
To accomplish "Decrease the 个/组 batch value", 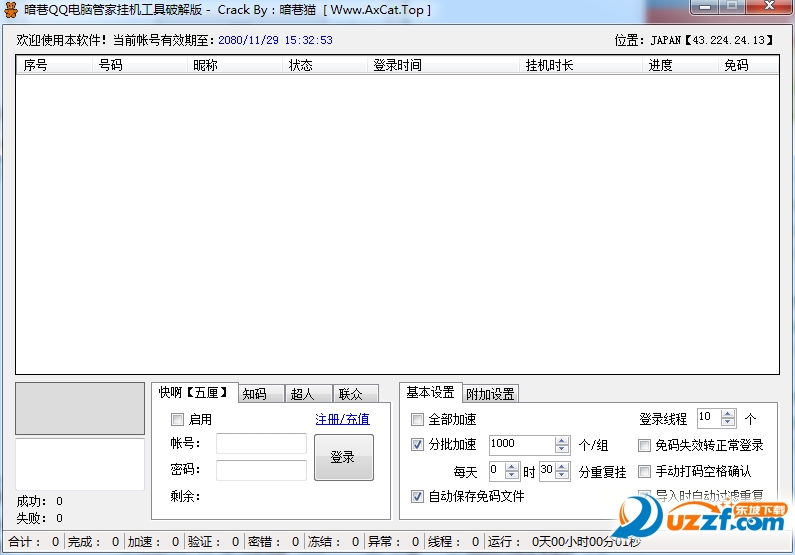I will pos(562,449).
